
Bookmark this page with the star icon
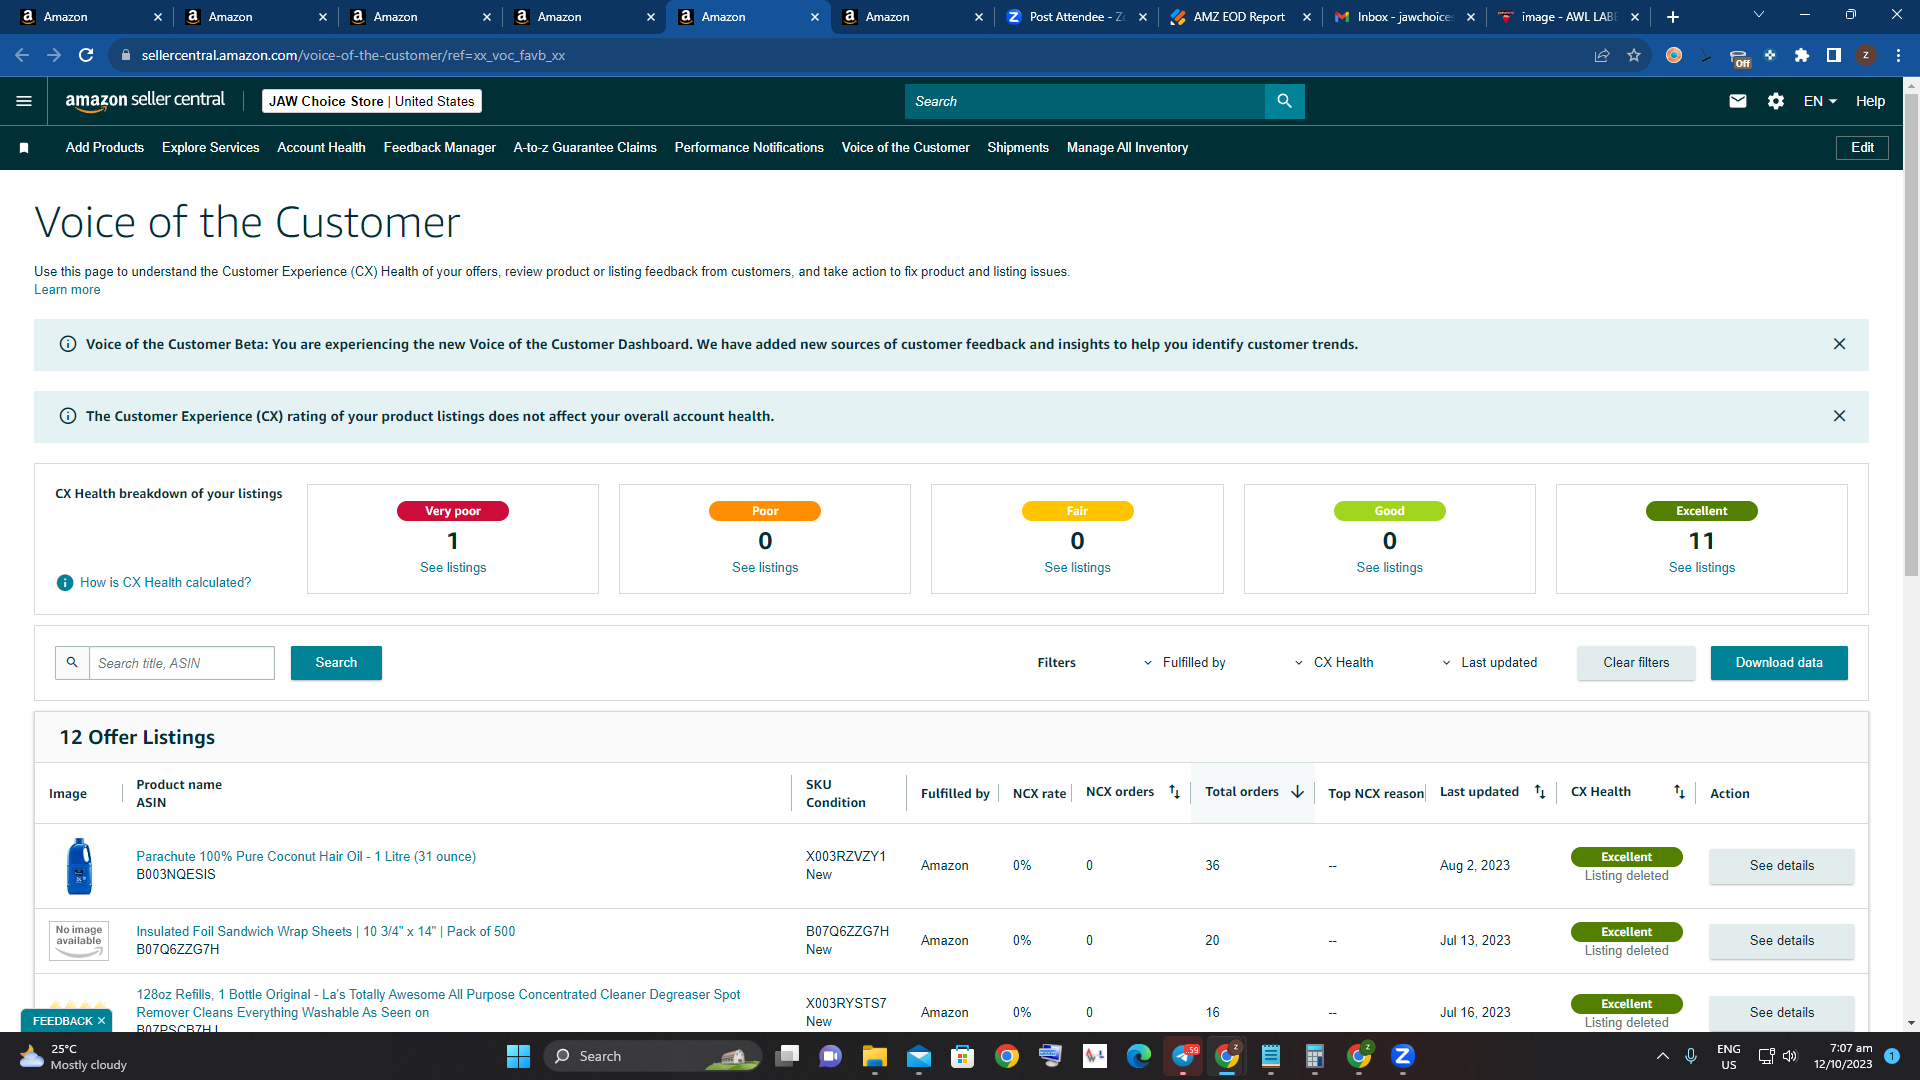tap(1634, 55)
